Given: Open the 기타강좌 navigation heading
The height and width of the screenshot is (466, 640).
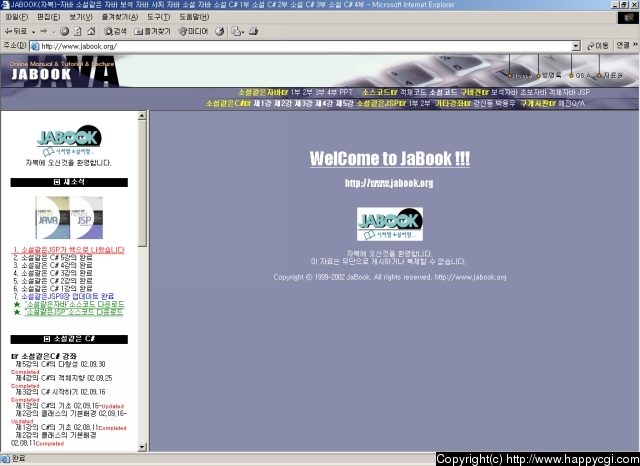Looking at the screenshot, I should 453,104.
